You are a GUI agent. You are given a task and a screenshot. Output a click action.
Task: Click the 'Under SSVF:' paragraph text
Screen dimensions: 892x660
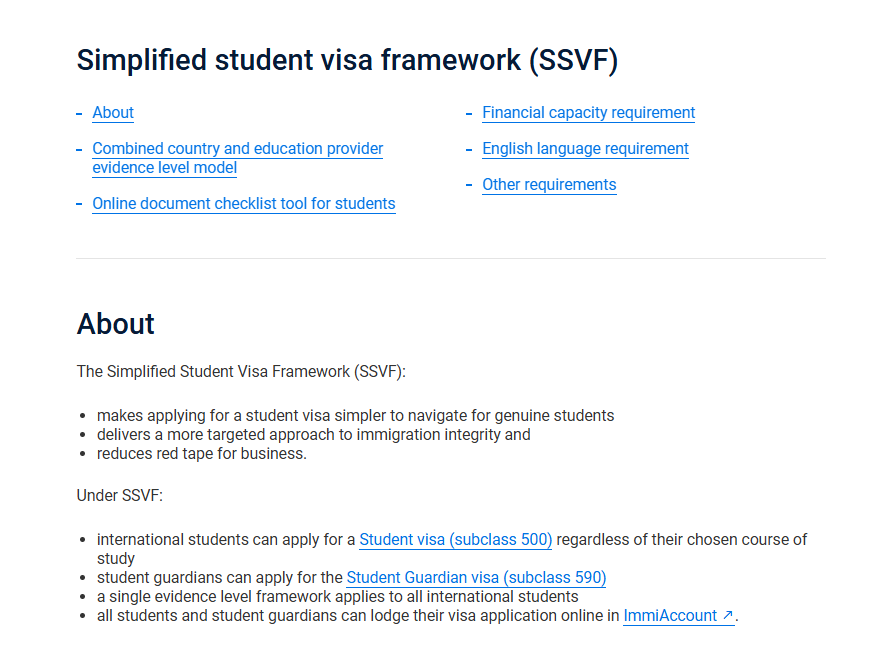pos(119,496)
